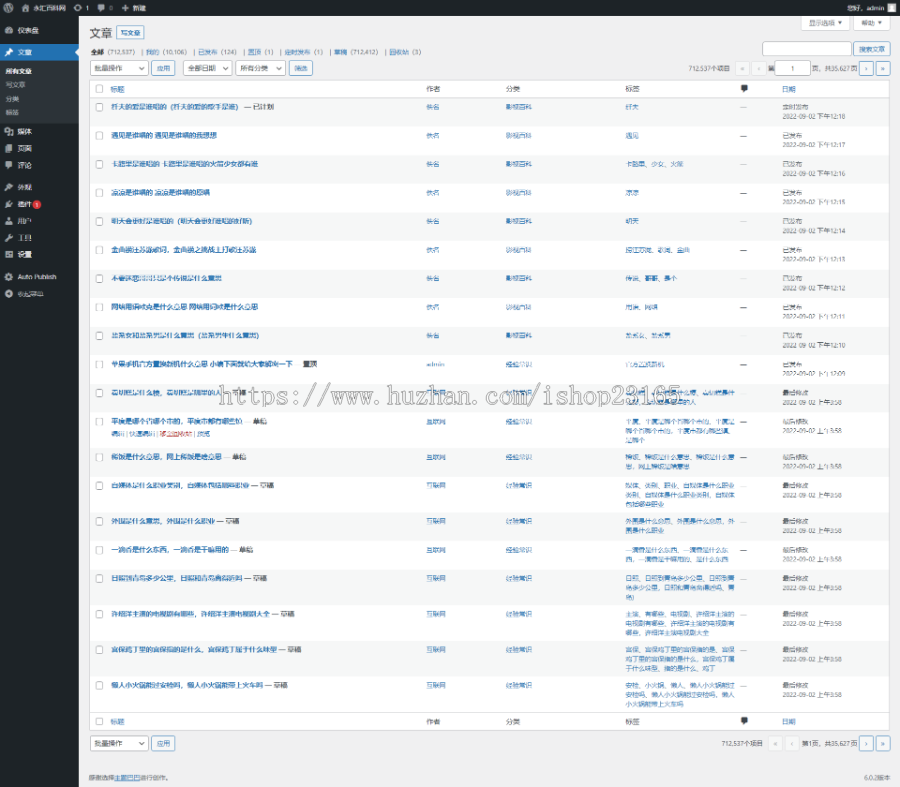Open the top 批量操作 bulk actions dropdown

coord(119,68)
